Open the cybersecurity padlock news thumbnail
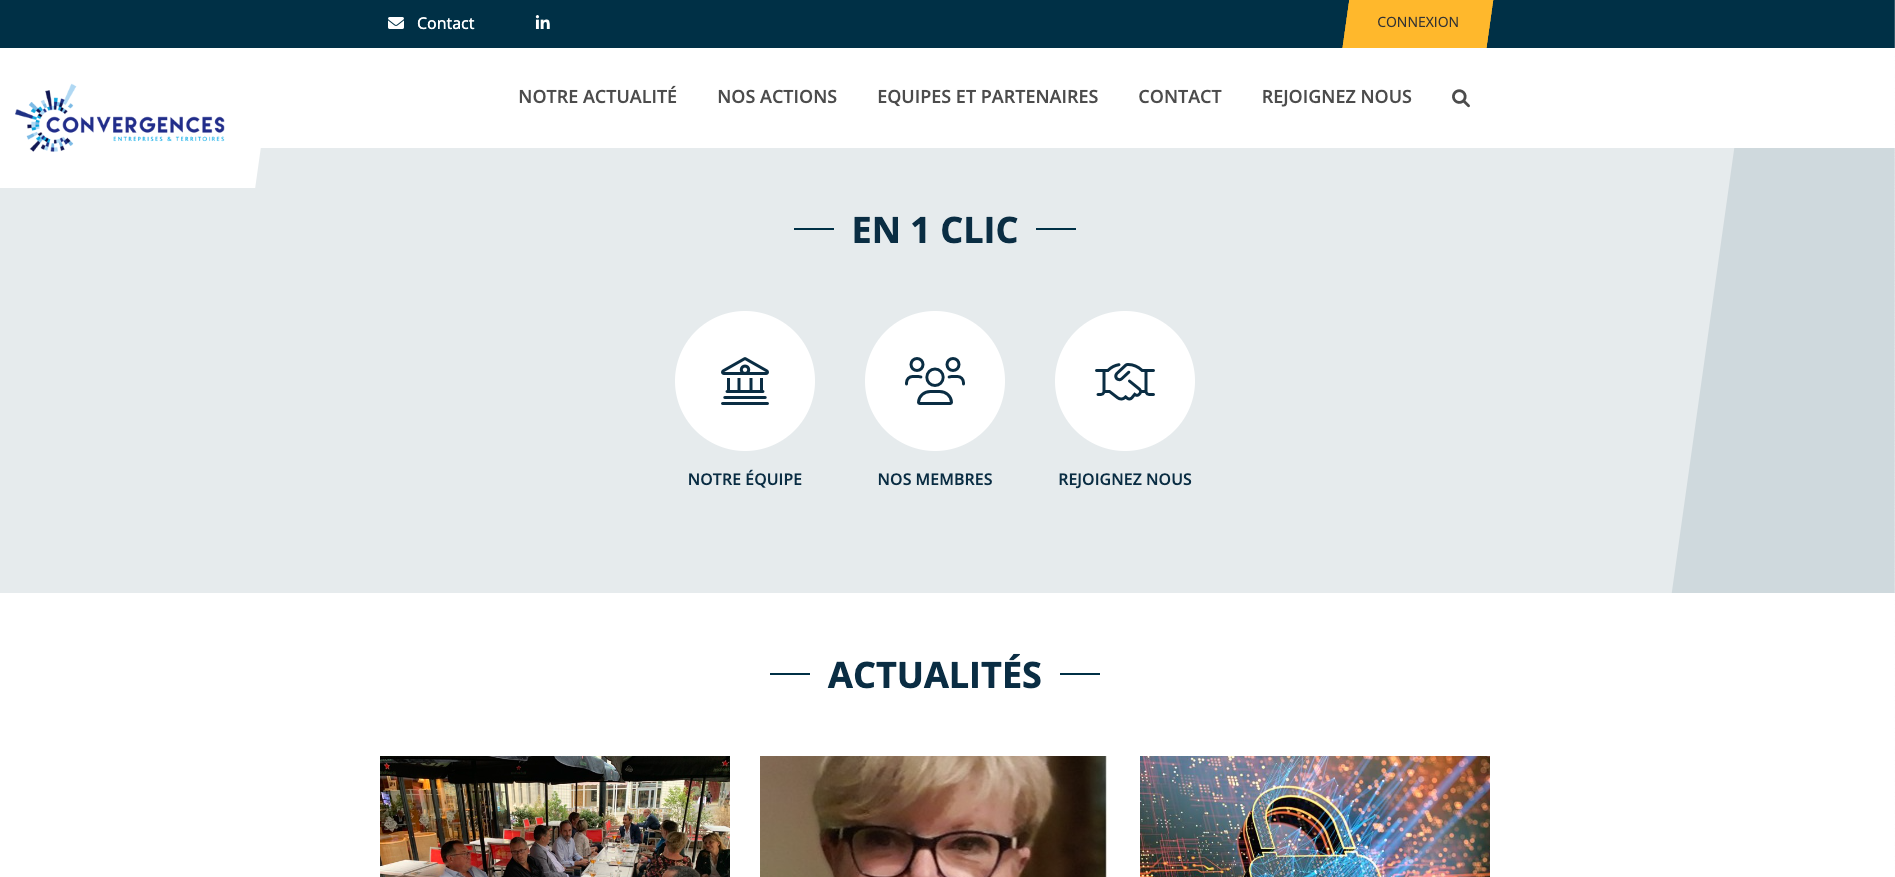 pos(1315,816)
